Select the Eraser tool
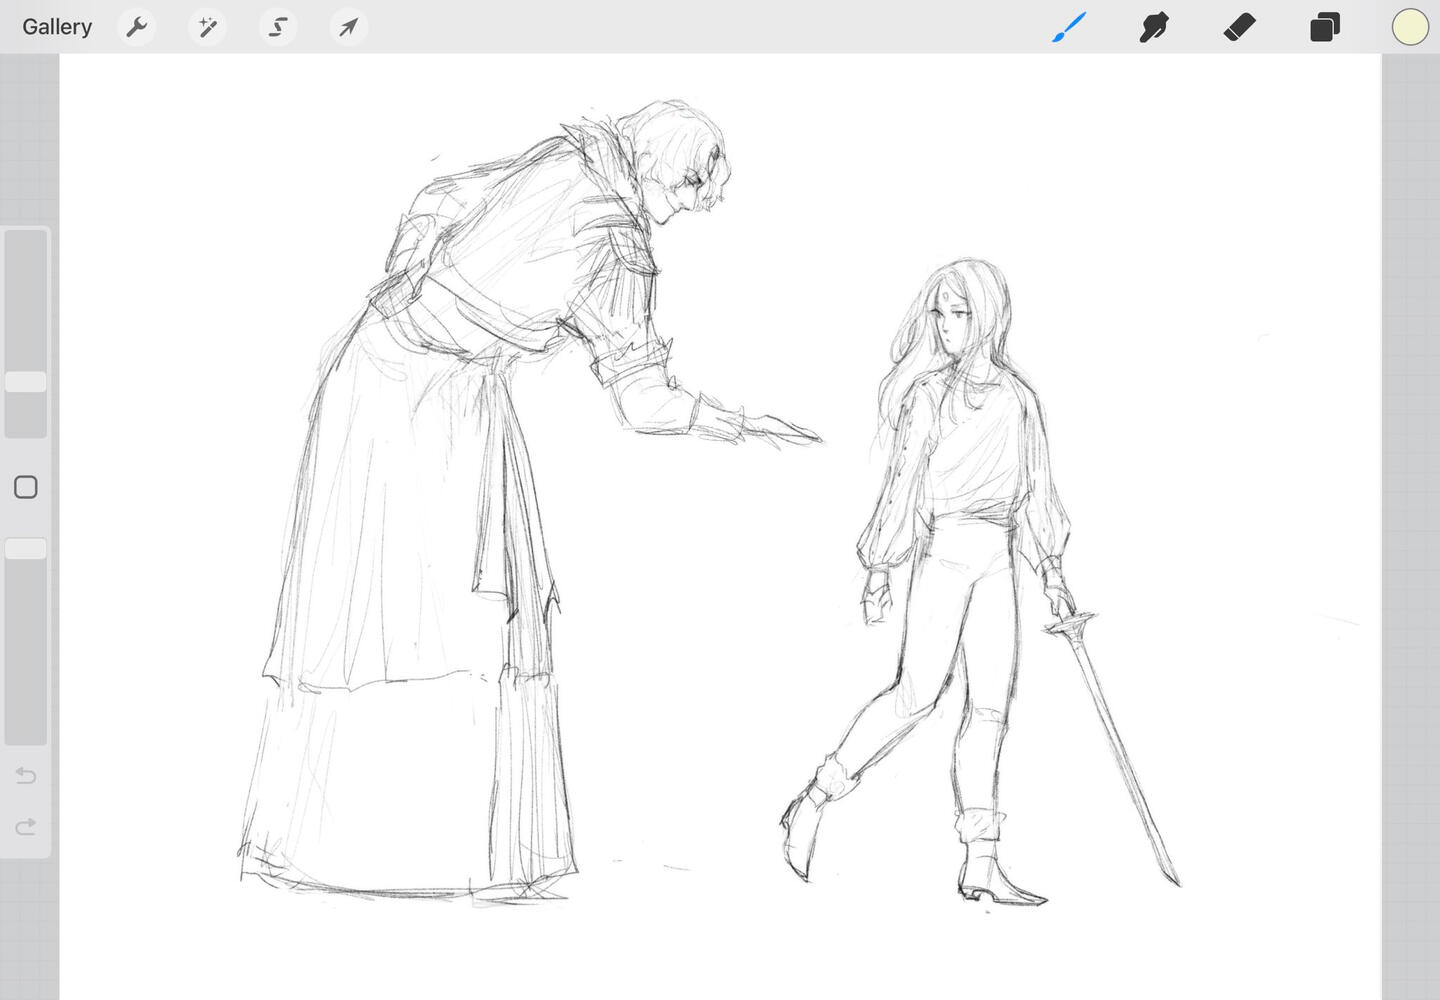 click(x=1239, y=27)
